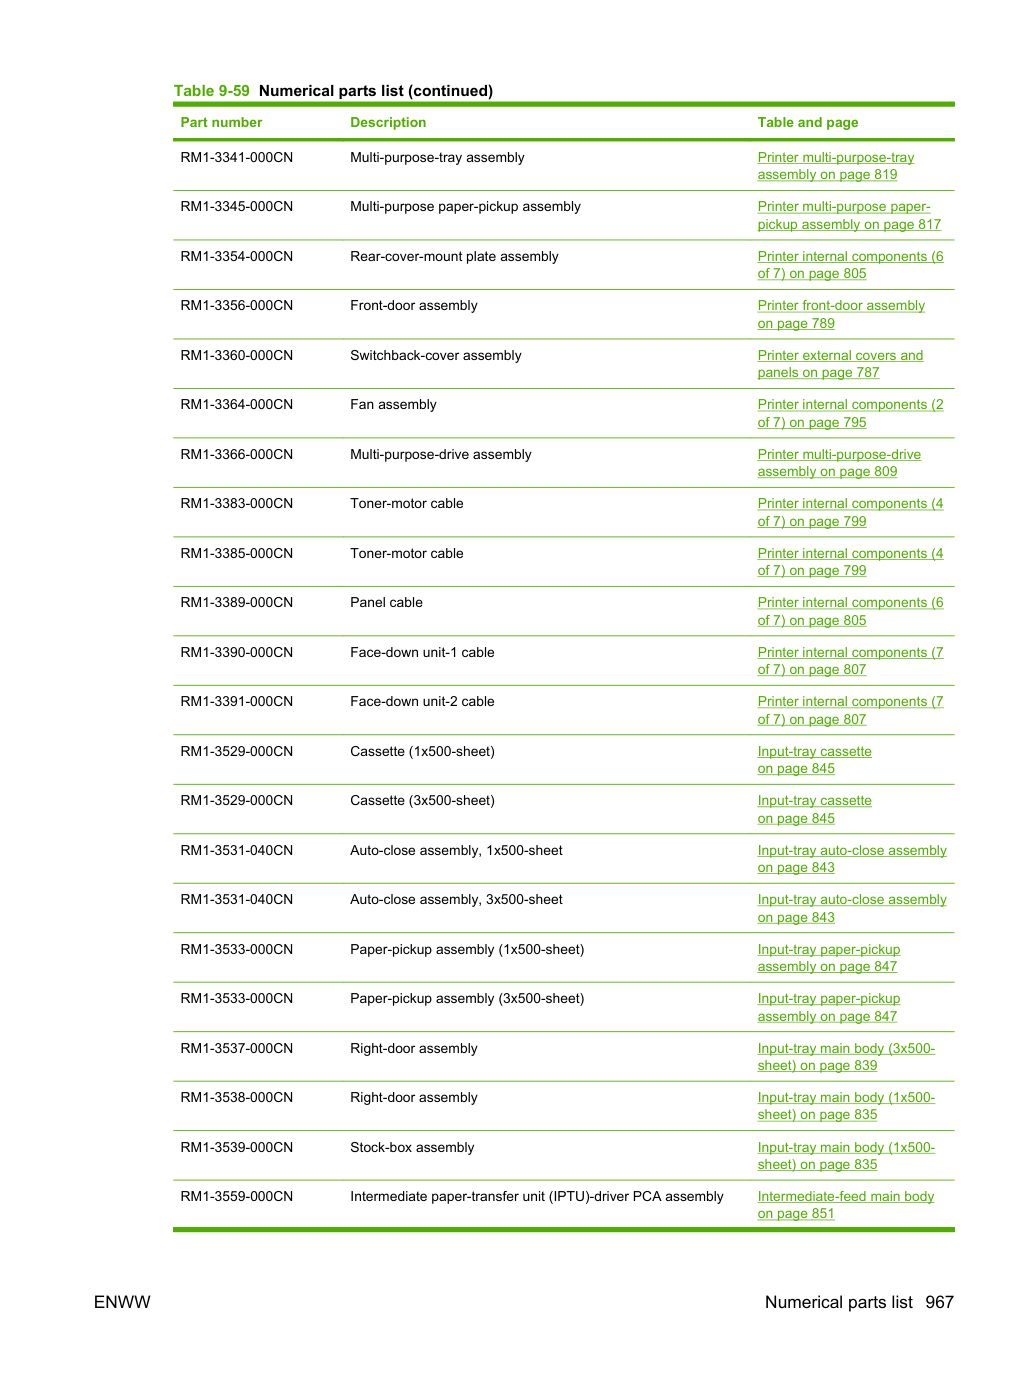1033x1375 pixels.
Task: Open the Stock-box assembly link to page 835
Action: [x=846, y=1156]
